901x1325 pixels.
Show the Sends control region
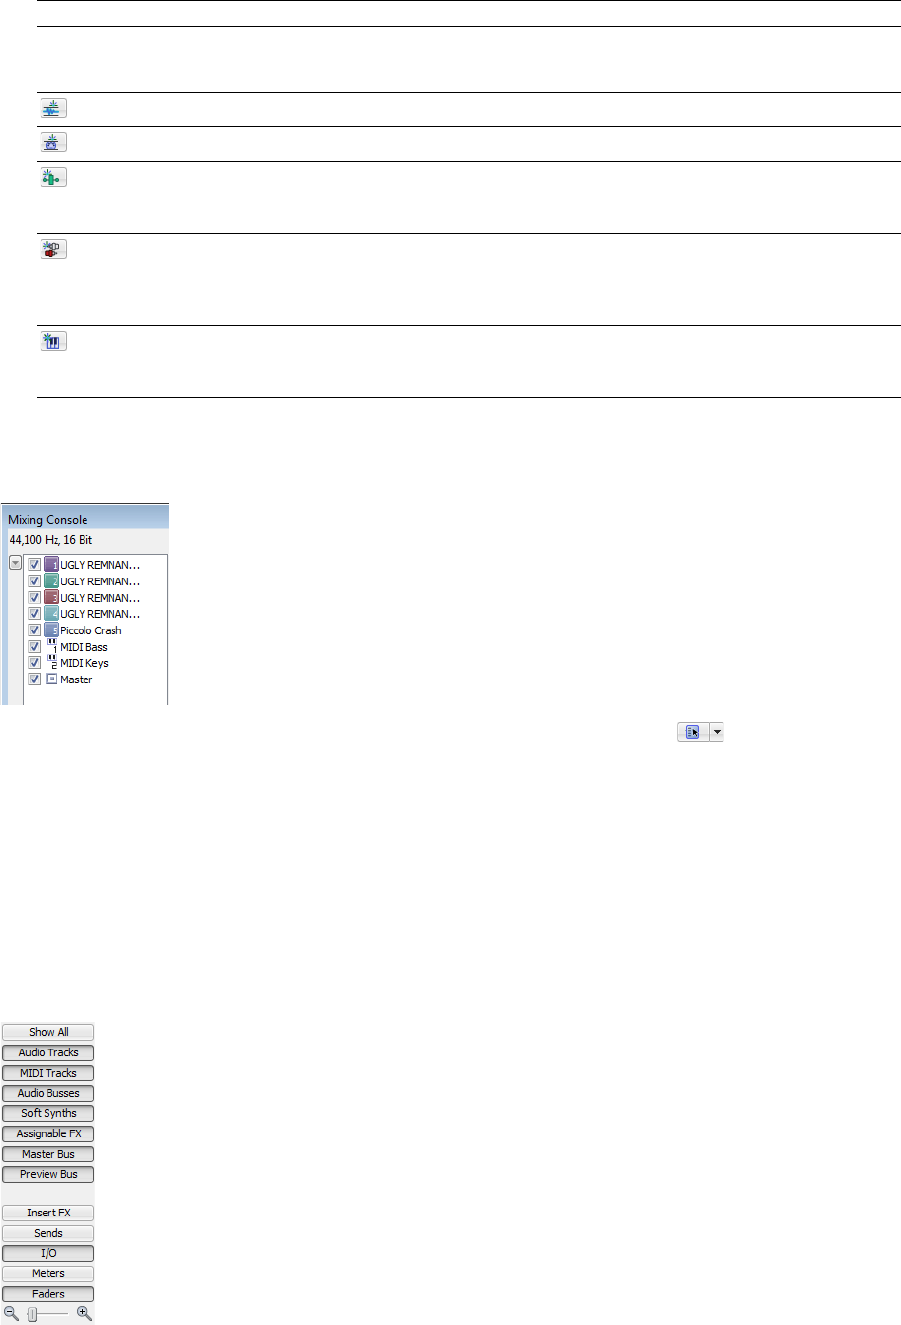(48, 1233)
